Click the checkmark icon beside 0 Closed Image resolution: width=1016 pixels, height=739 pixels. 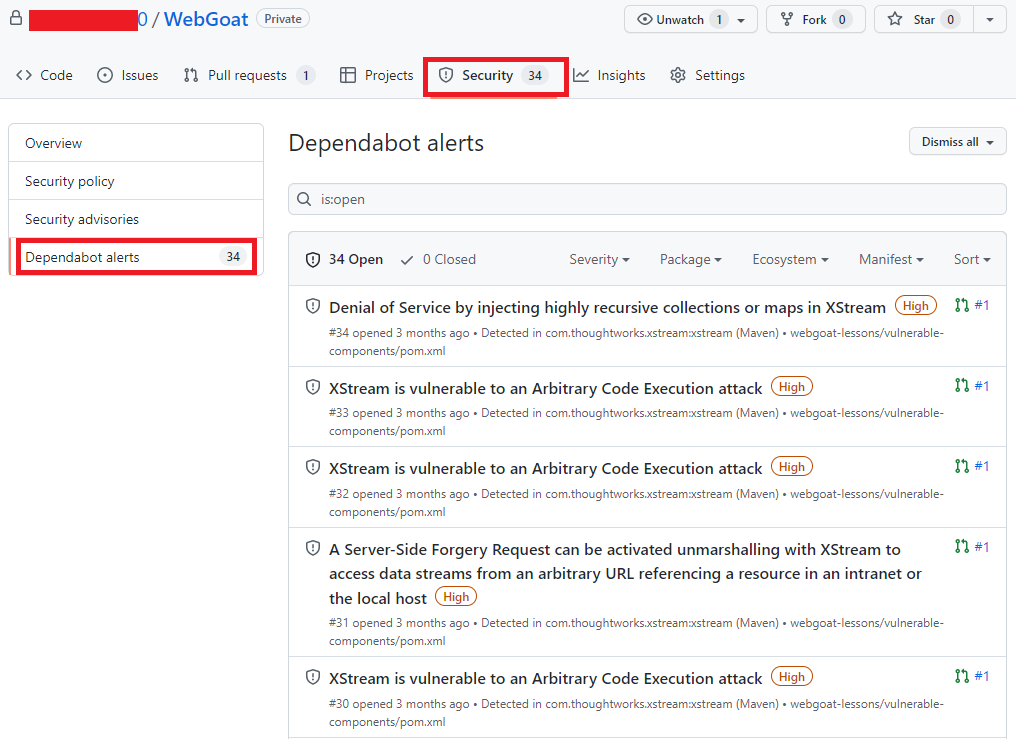coord(407,260)
